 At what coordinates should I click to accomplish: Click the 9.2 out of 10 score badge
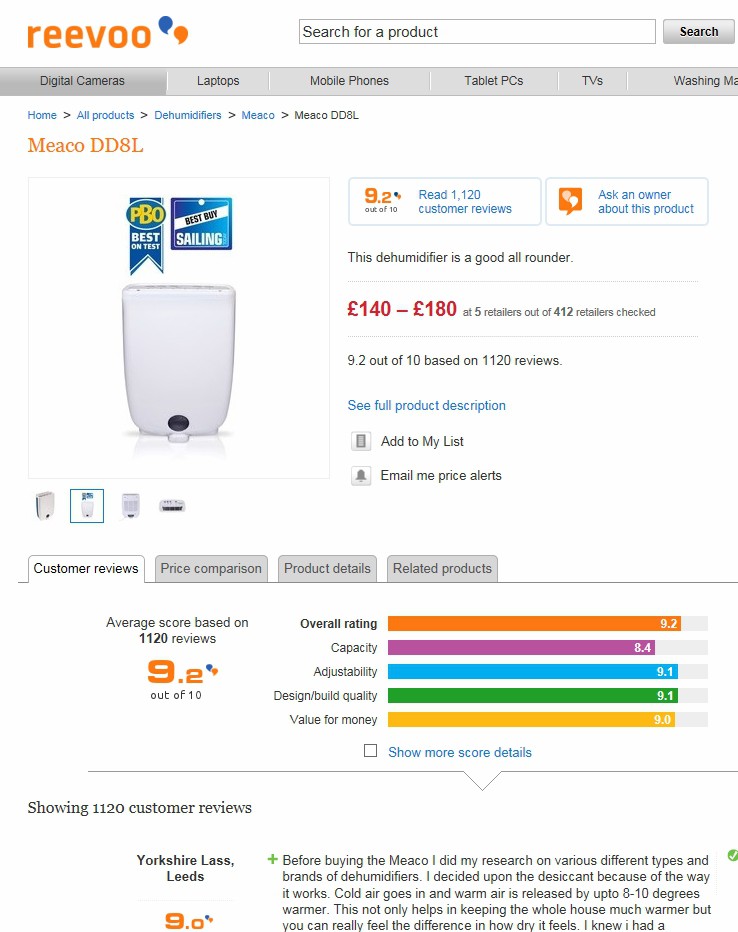382,200
